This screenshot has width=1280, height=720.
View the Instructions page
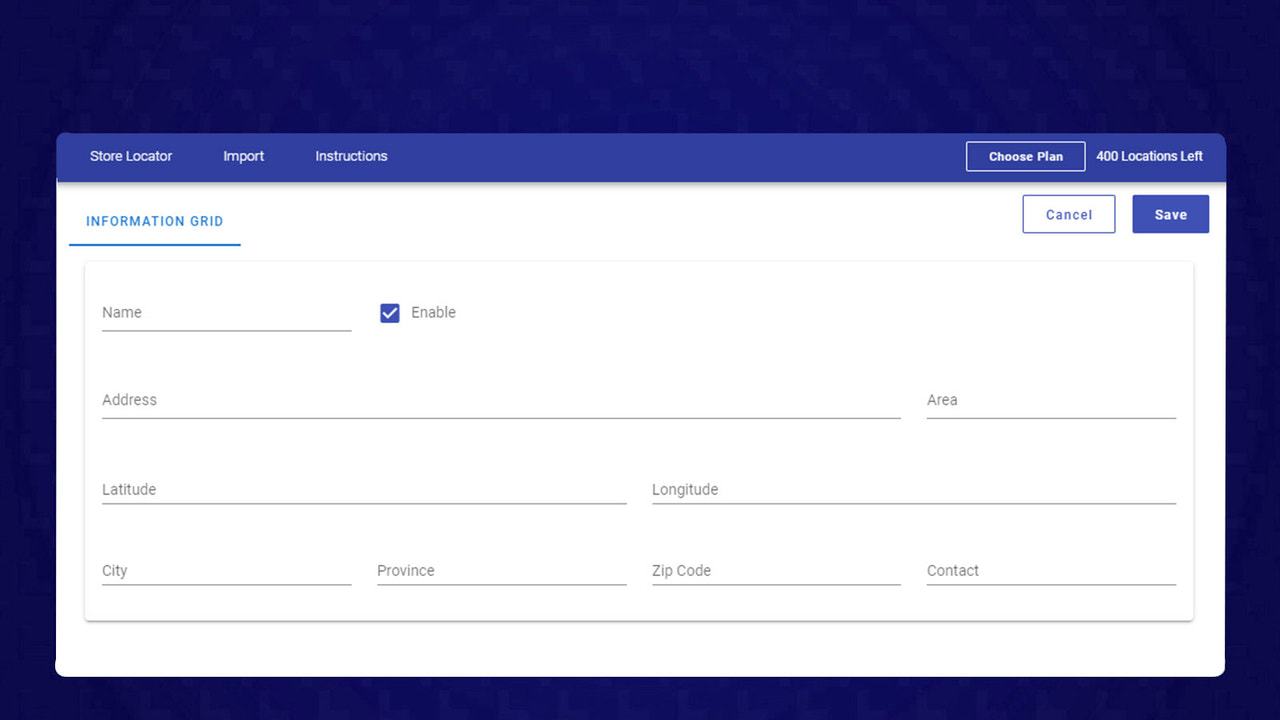click(350, 156)
